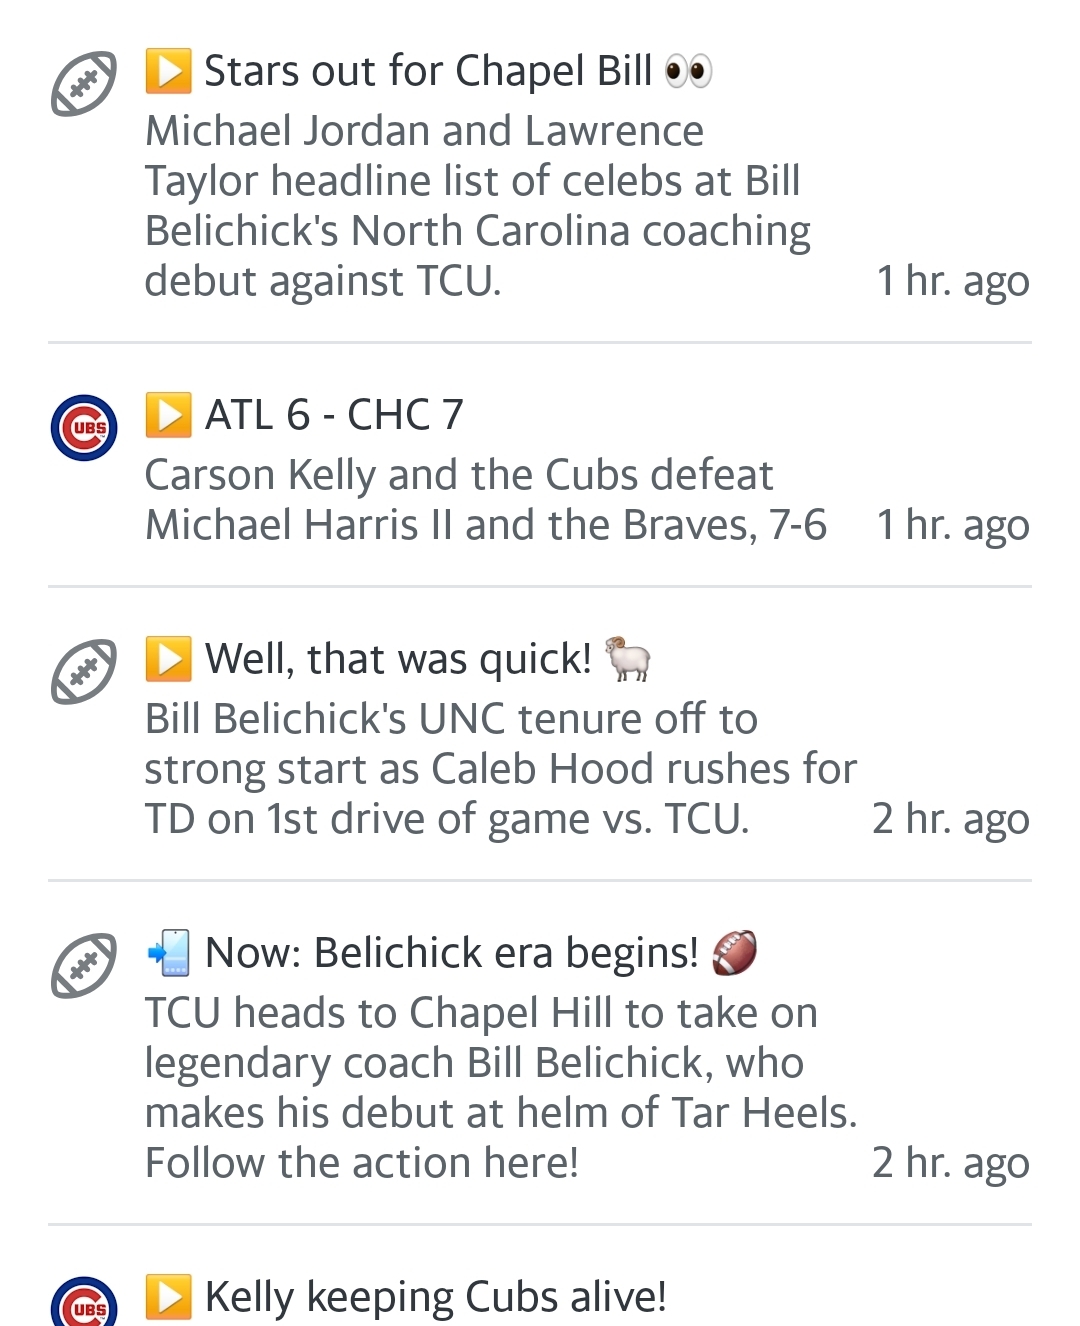Read Carson Kelly and the Cubs recap text
Viewport: 1080px width, 1326px height.
pyautogui.click(x=486, y=500)
